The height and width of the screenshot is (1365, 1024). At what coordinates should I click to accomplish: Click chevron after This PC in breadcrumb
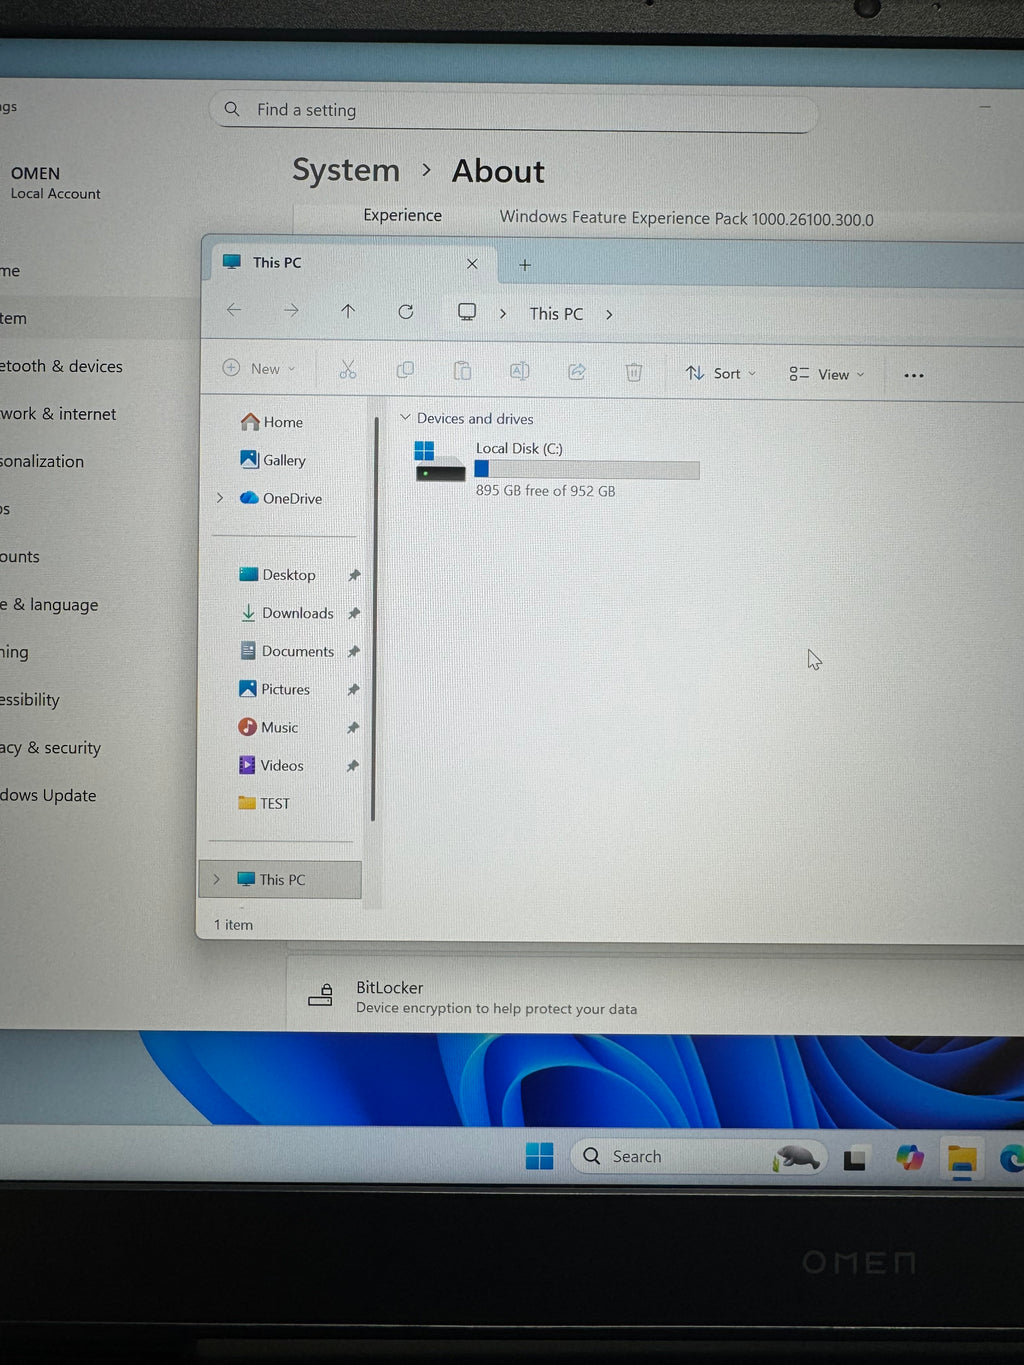[x=609, y=315]
